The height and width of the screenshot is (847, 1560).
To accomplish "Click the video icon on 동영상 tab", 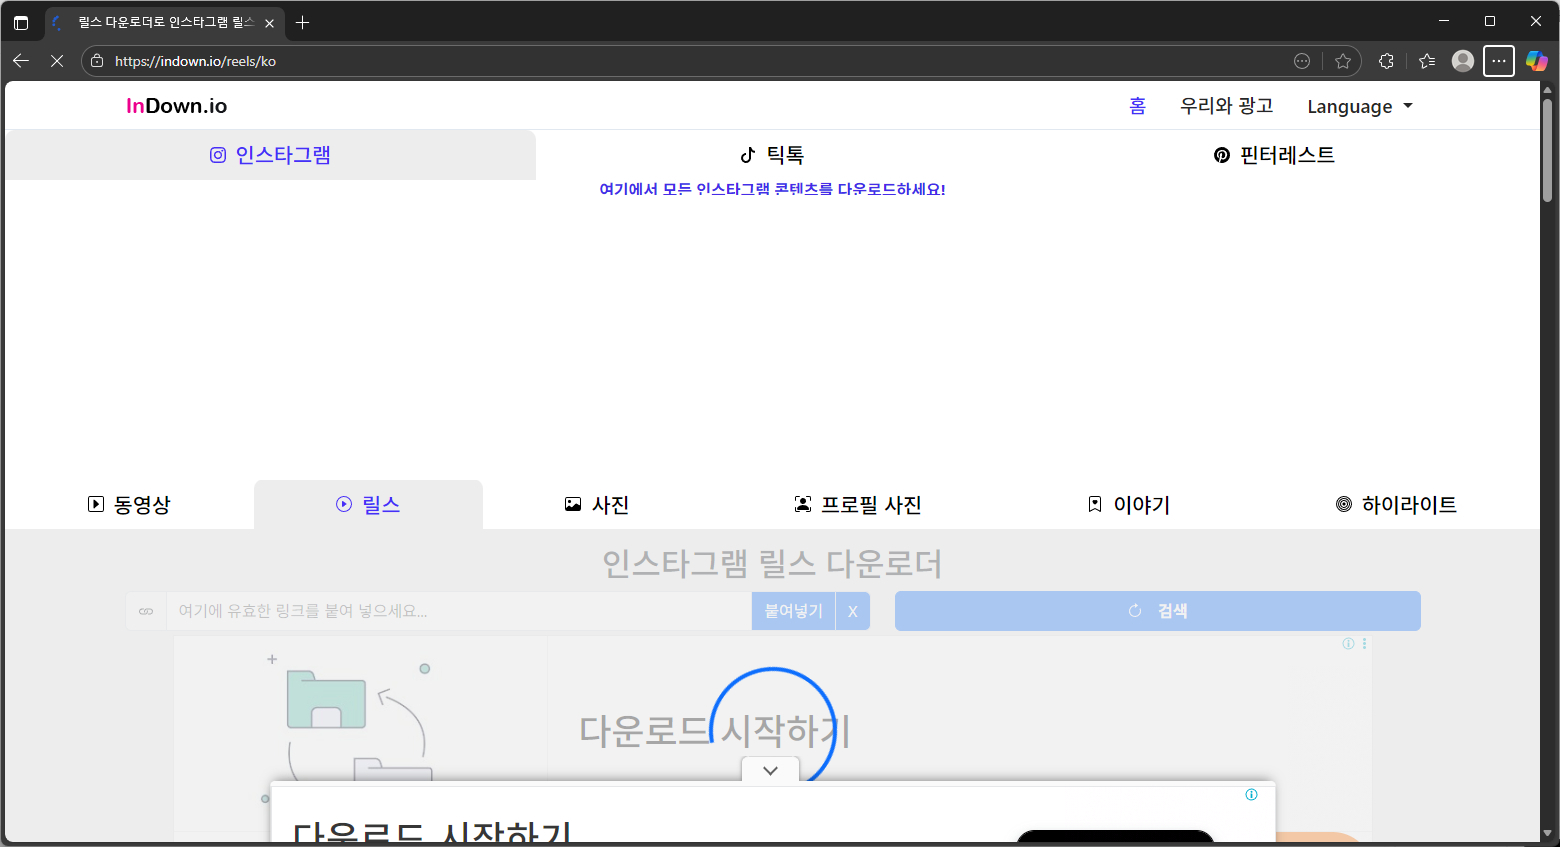I will 95,504.
